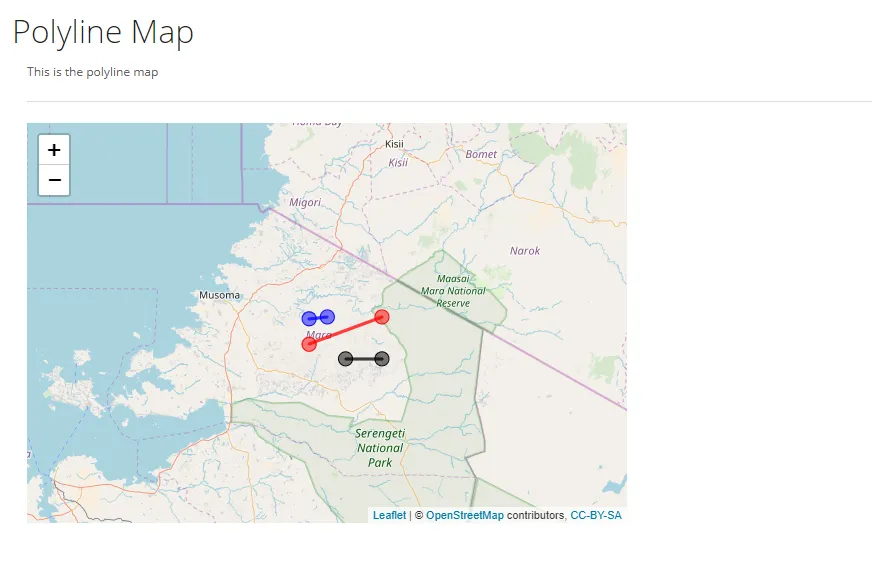Click the black polyline segment
Screen dimensions: 872x584
(363, 359)
